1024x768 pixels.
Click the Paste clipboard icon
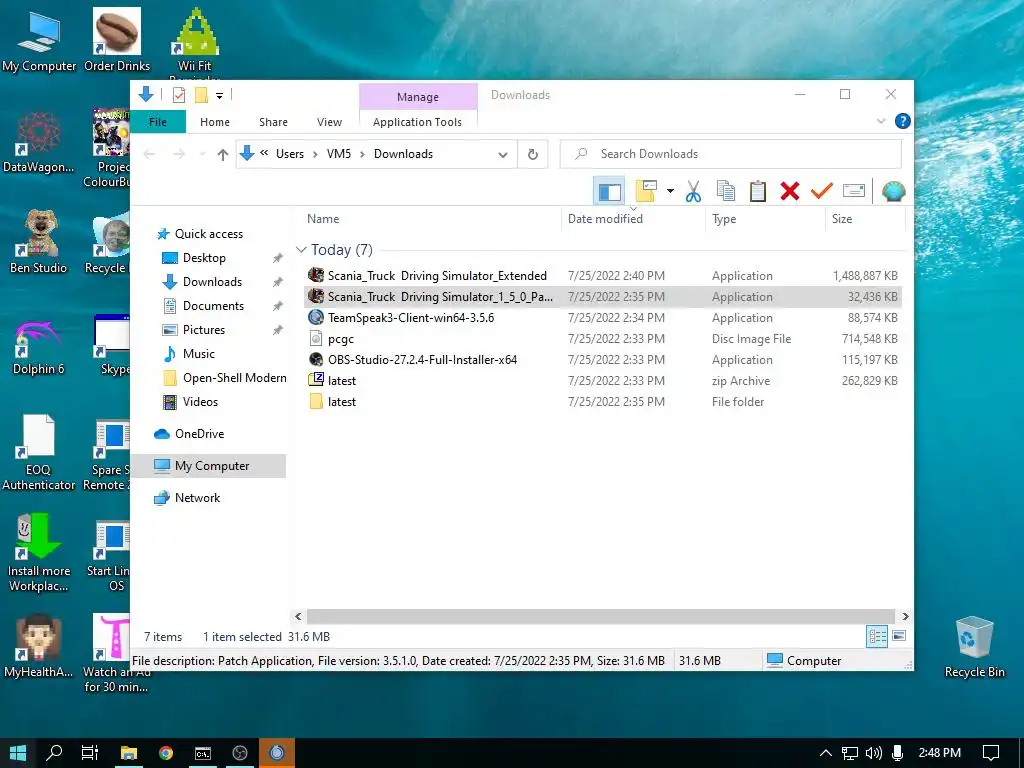pyautogui.click(x=758, y=191)
